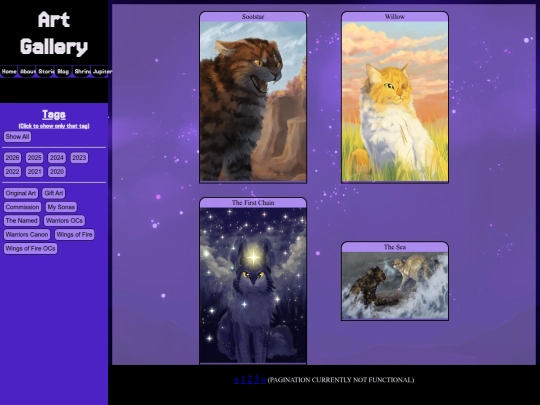
Task: Go to pagination page 1
Action: tap(243, 380)
